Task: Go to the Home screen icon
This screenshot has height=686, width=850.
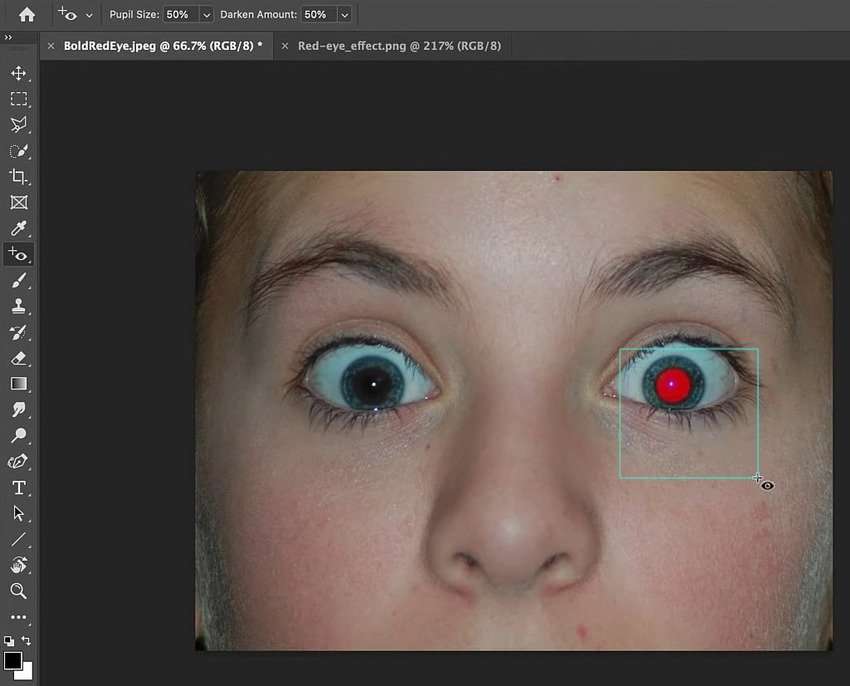Action: (x=27, y=15)
